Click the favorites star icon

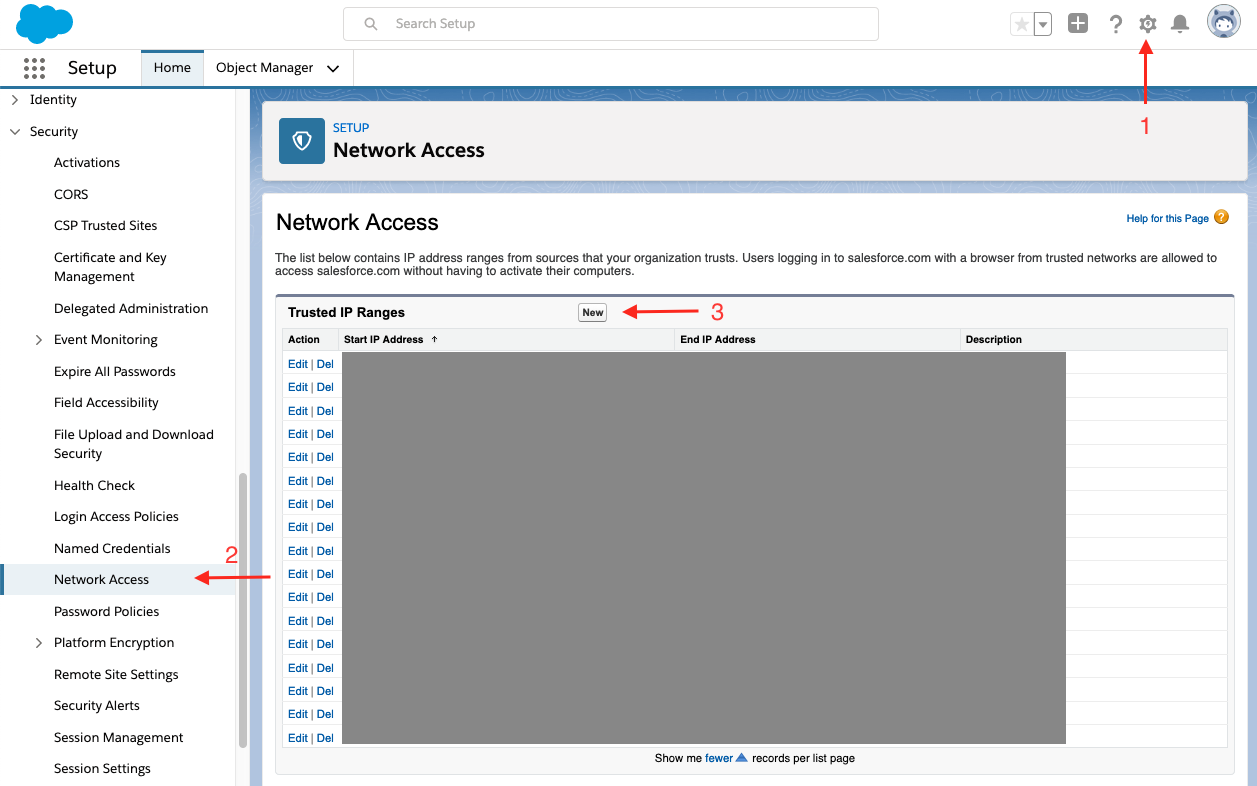click(x=1021, y=24)
